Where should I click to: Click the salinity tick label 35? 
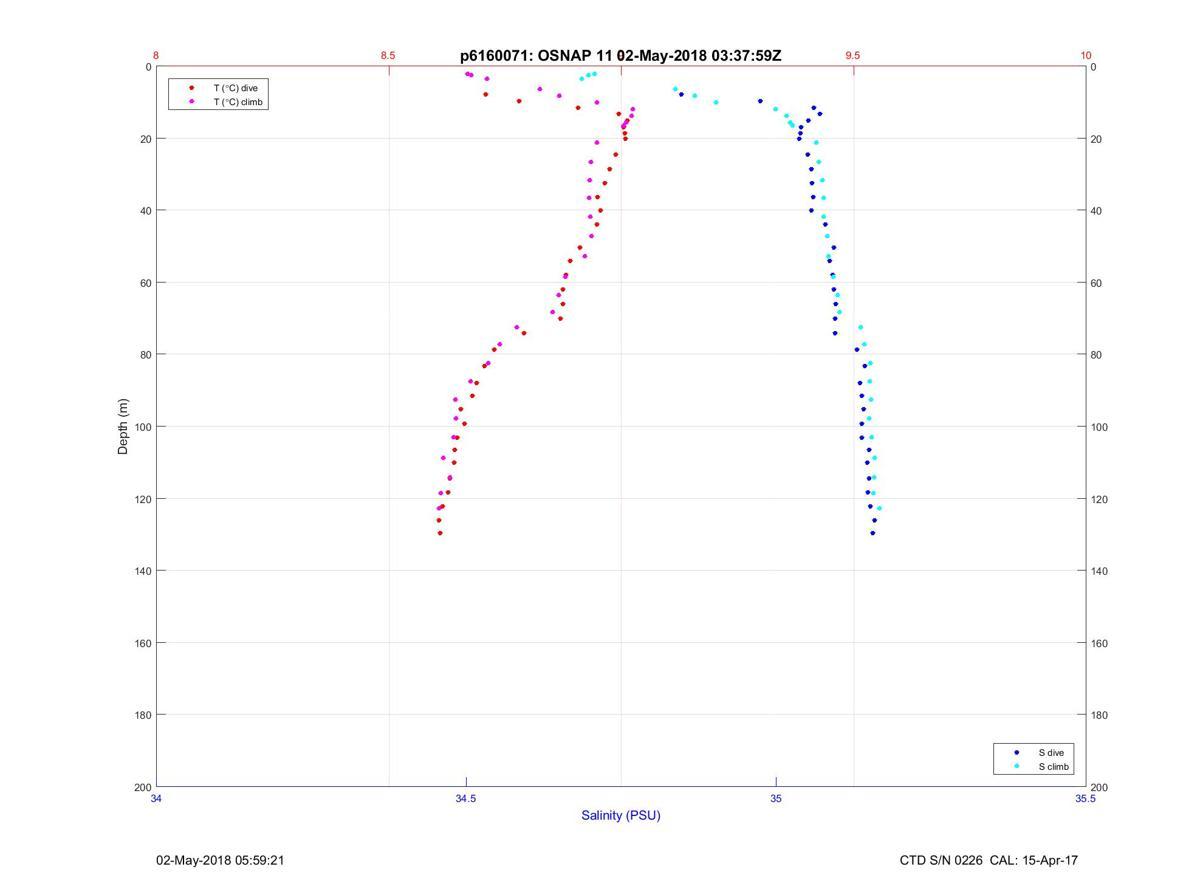(x=776, y=798)
